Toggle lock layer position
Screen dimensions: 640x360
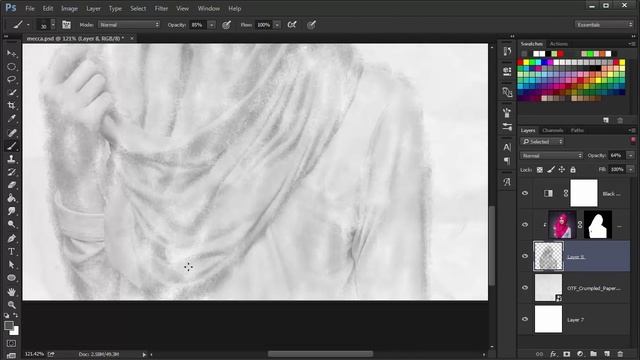click(x=562, y=169)
